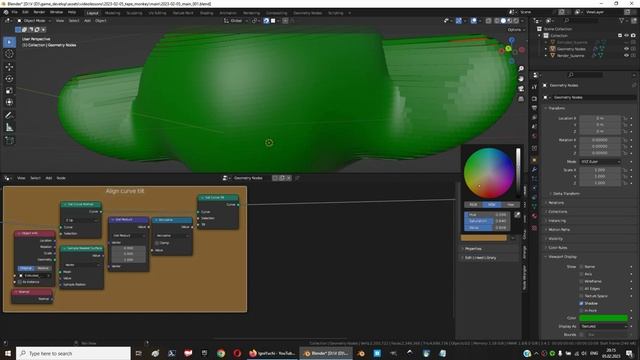The image size is (640, 360).
Task: Toggle camera view in the viewport
Action: 521,89
